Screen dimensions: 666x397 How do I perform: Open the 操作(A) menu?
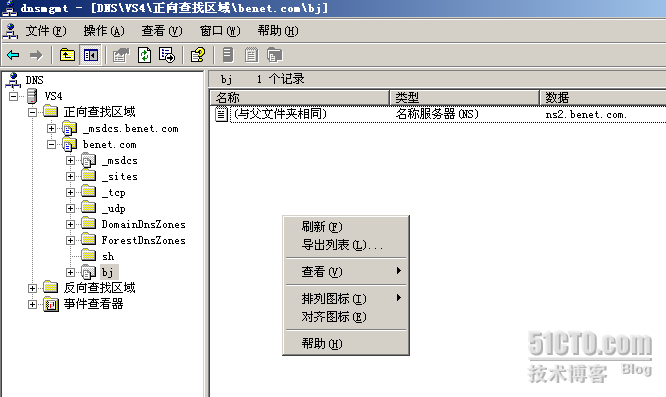pyautogui.click(x=104, y=31)
